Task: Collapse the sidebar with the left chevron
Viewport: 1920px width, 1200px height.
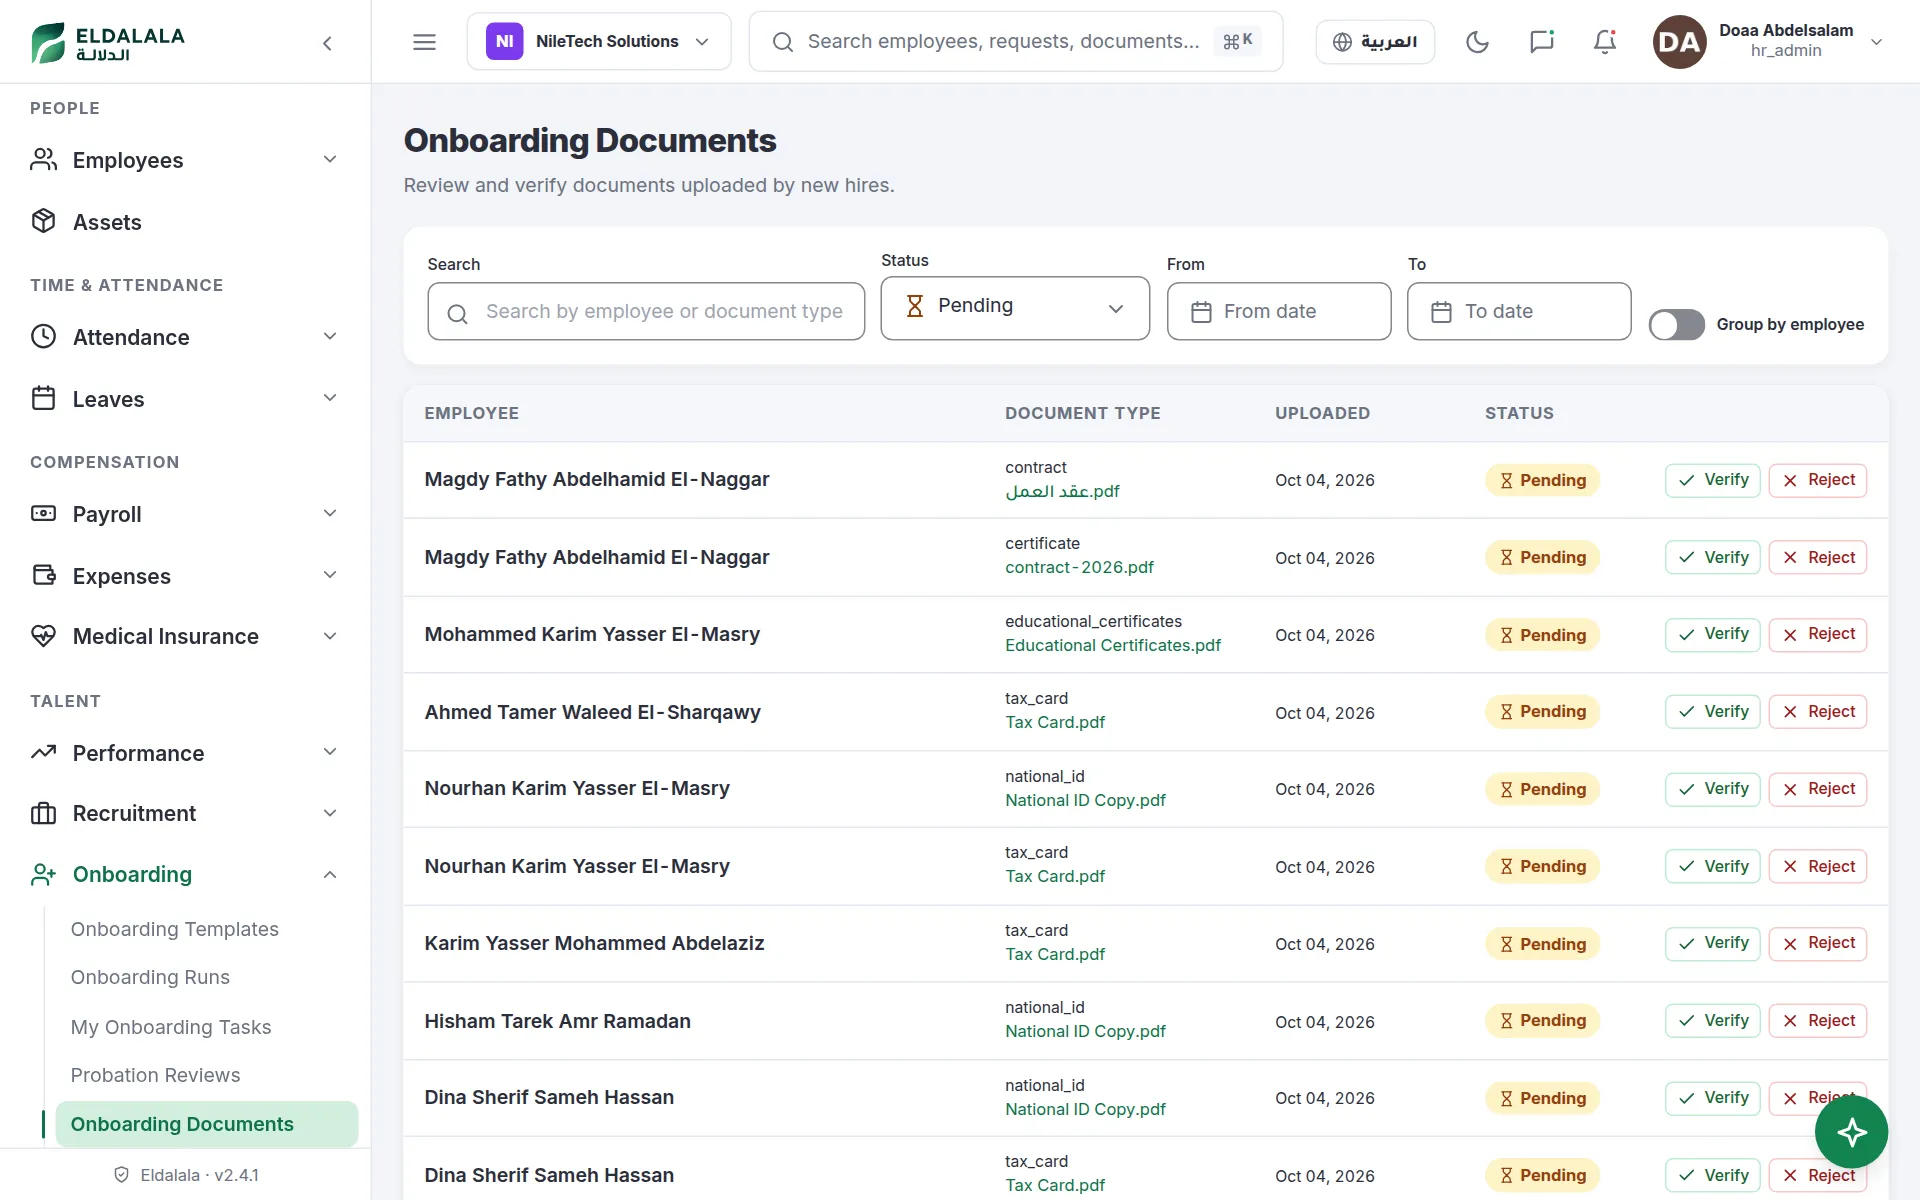Action: tap(327, 43)
